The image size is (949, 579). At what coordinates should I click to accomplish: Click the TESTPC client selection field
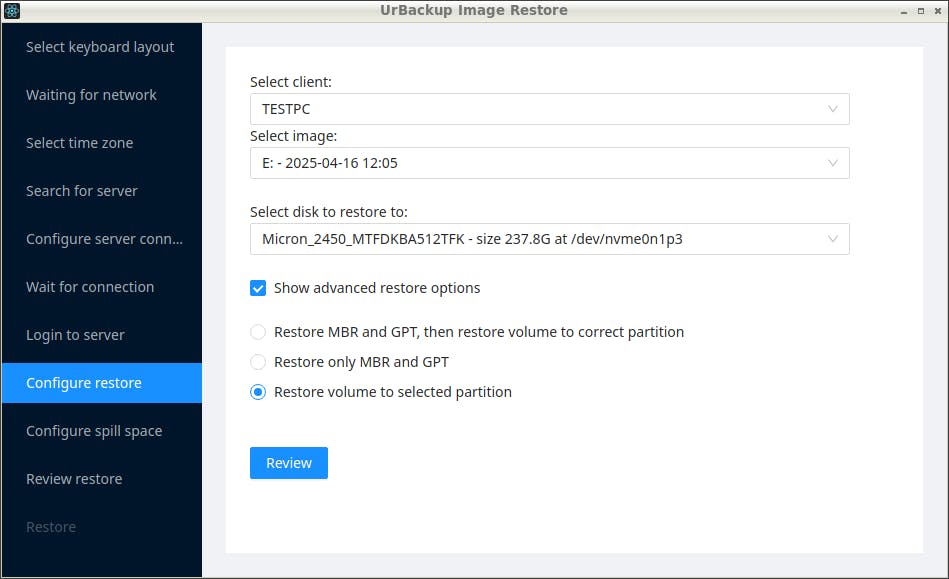pyautogui.click(x=530, y=109)
